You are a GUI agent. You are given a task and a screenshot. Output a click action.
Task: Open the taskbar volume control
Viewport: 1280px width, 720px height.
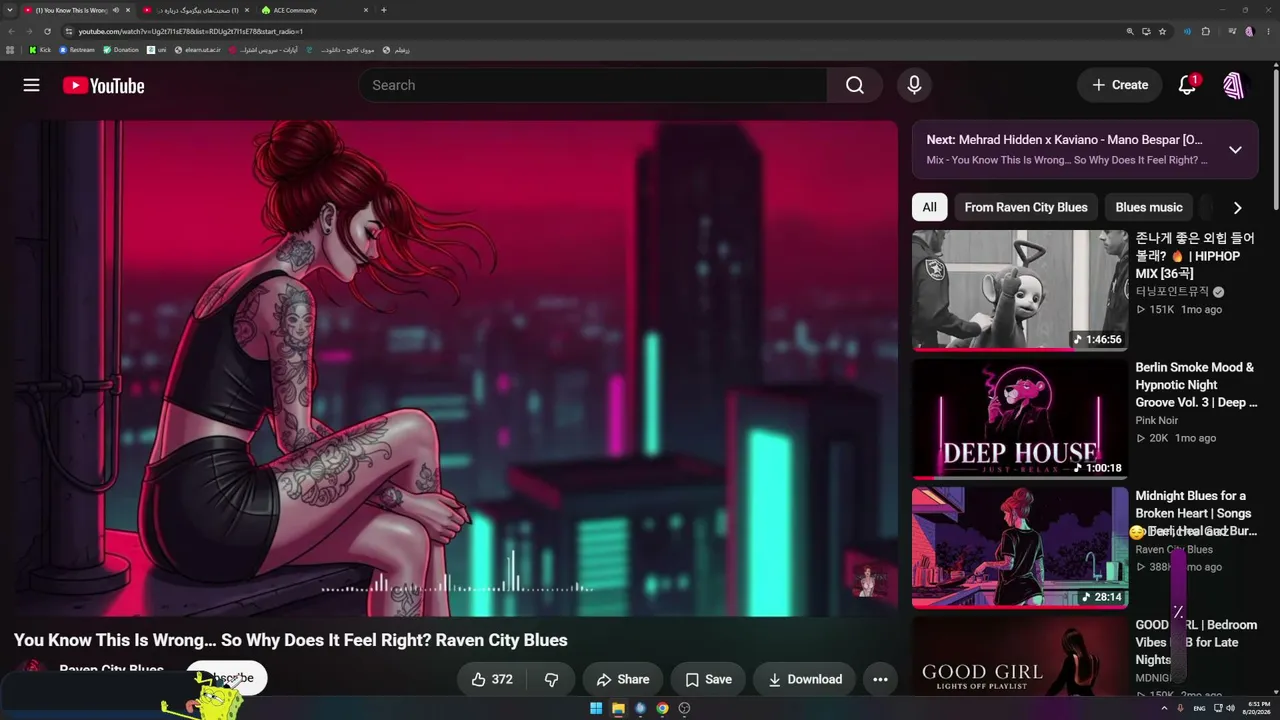pos(1230,708)
